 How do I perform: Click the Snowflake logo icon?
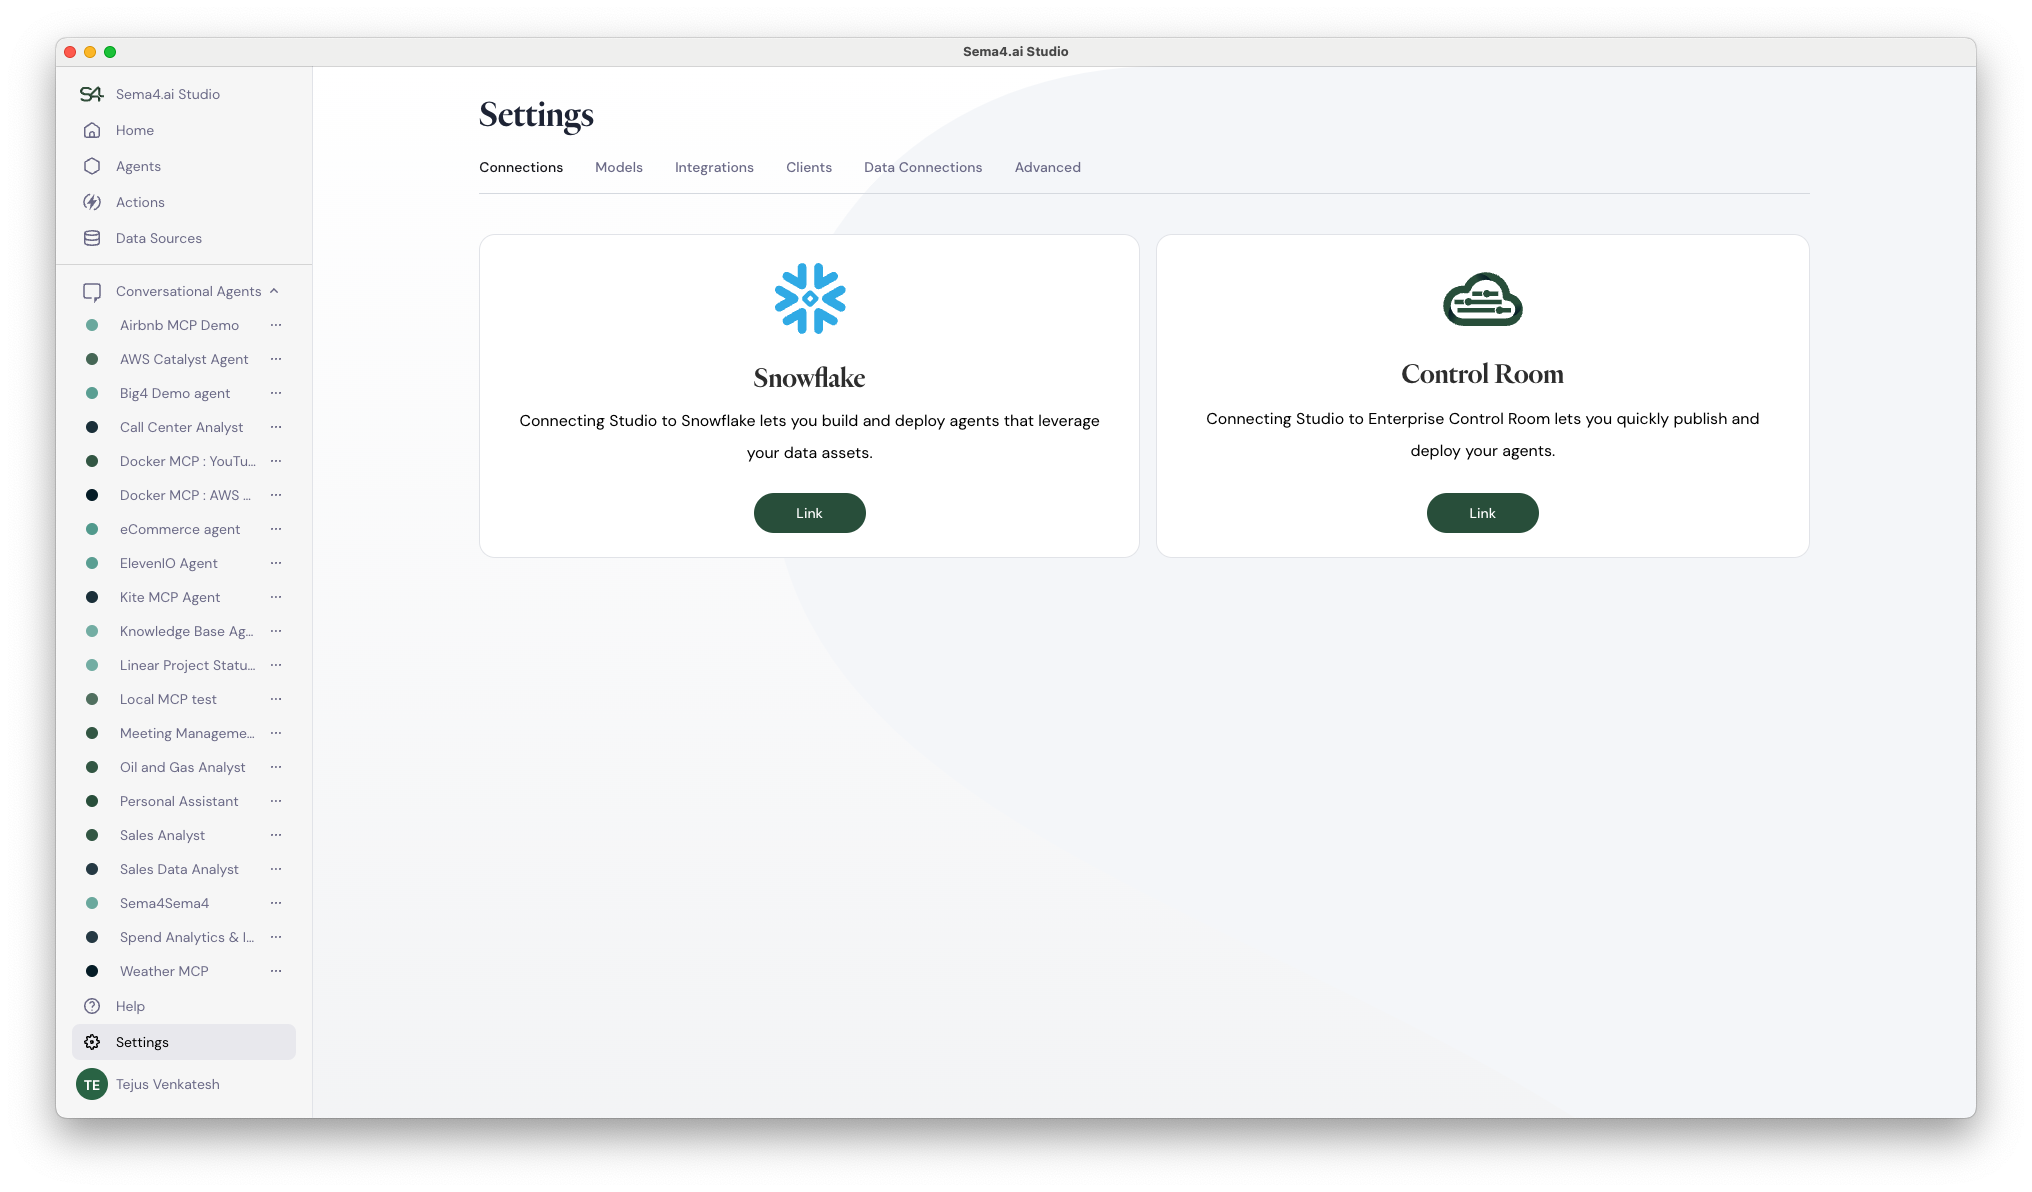tap(810, 298)
